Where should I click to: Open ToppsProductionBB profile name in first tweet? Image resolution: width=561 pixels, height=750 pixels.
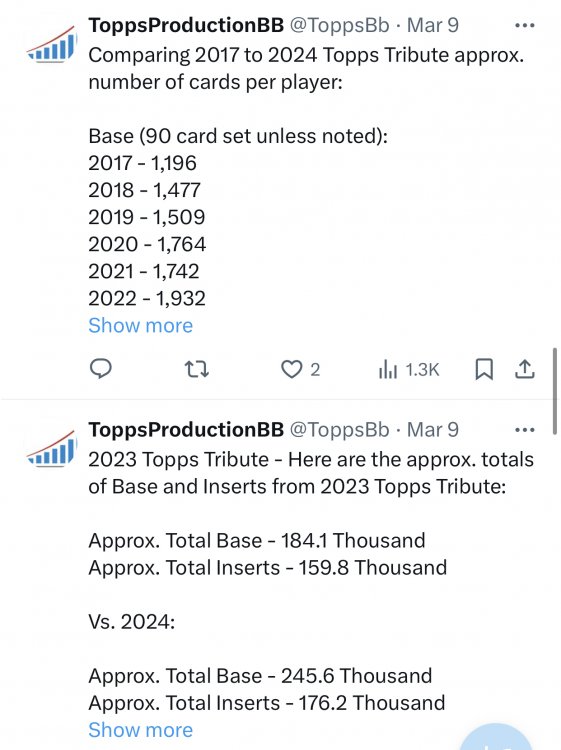coord(186,25)
